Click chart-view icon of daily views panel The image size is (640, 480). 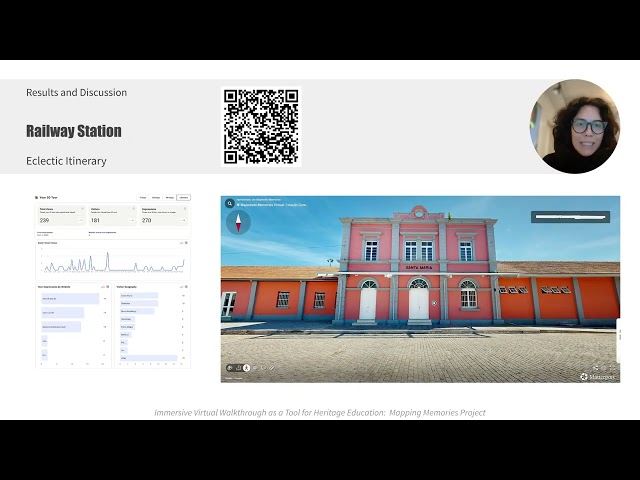tap(182, 243)
